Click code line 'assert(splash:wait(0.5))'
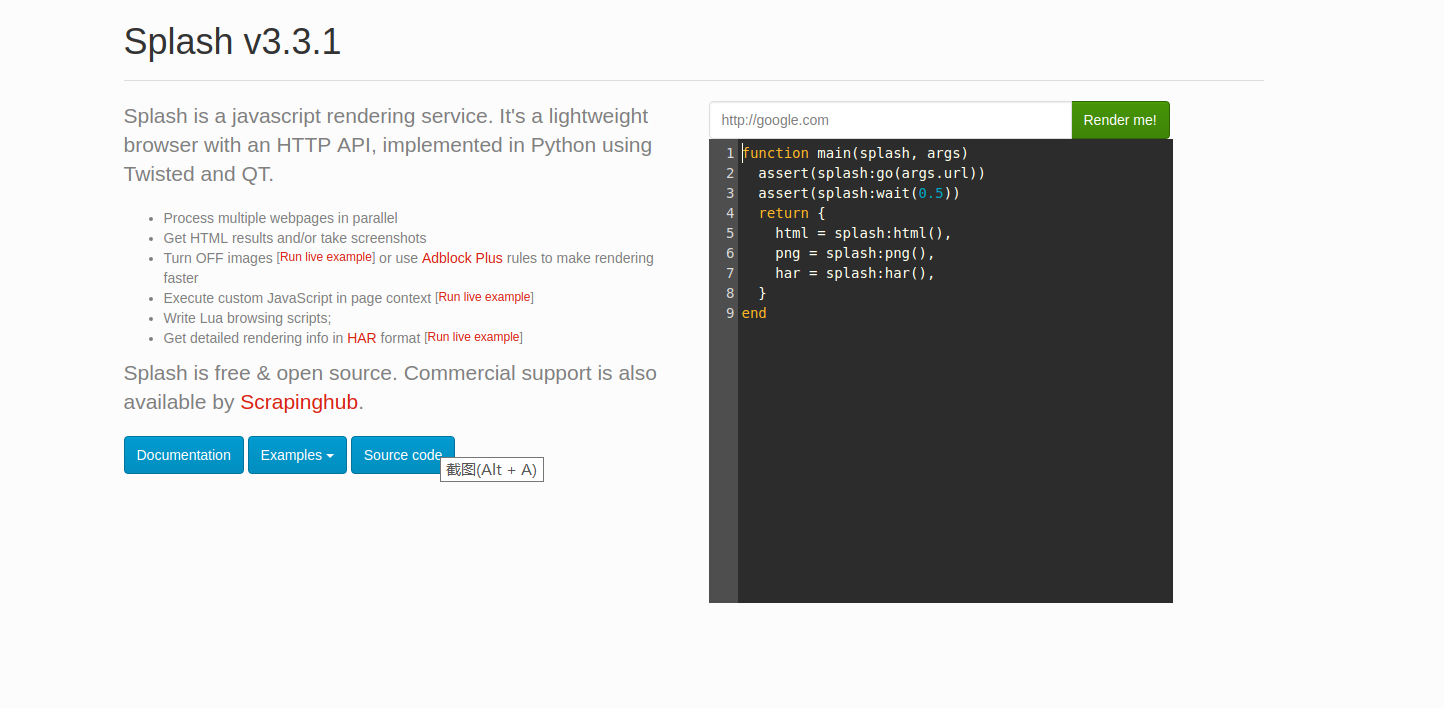Screen dimensions: 1444x708 (859, 193)
